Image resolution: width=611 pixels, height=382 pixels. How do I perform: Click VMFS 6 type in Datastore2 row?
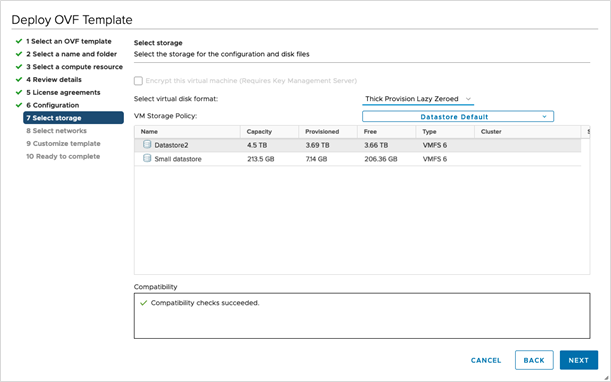click(434, 145)
